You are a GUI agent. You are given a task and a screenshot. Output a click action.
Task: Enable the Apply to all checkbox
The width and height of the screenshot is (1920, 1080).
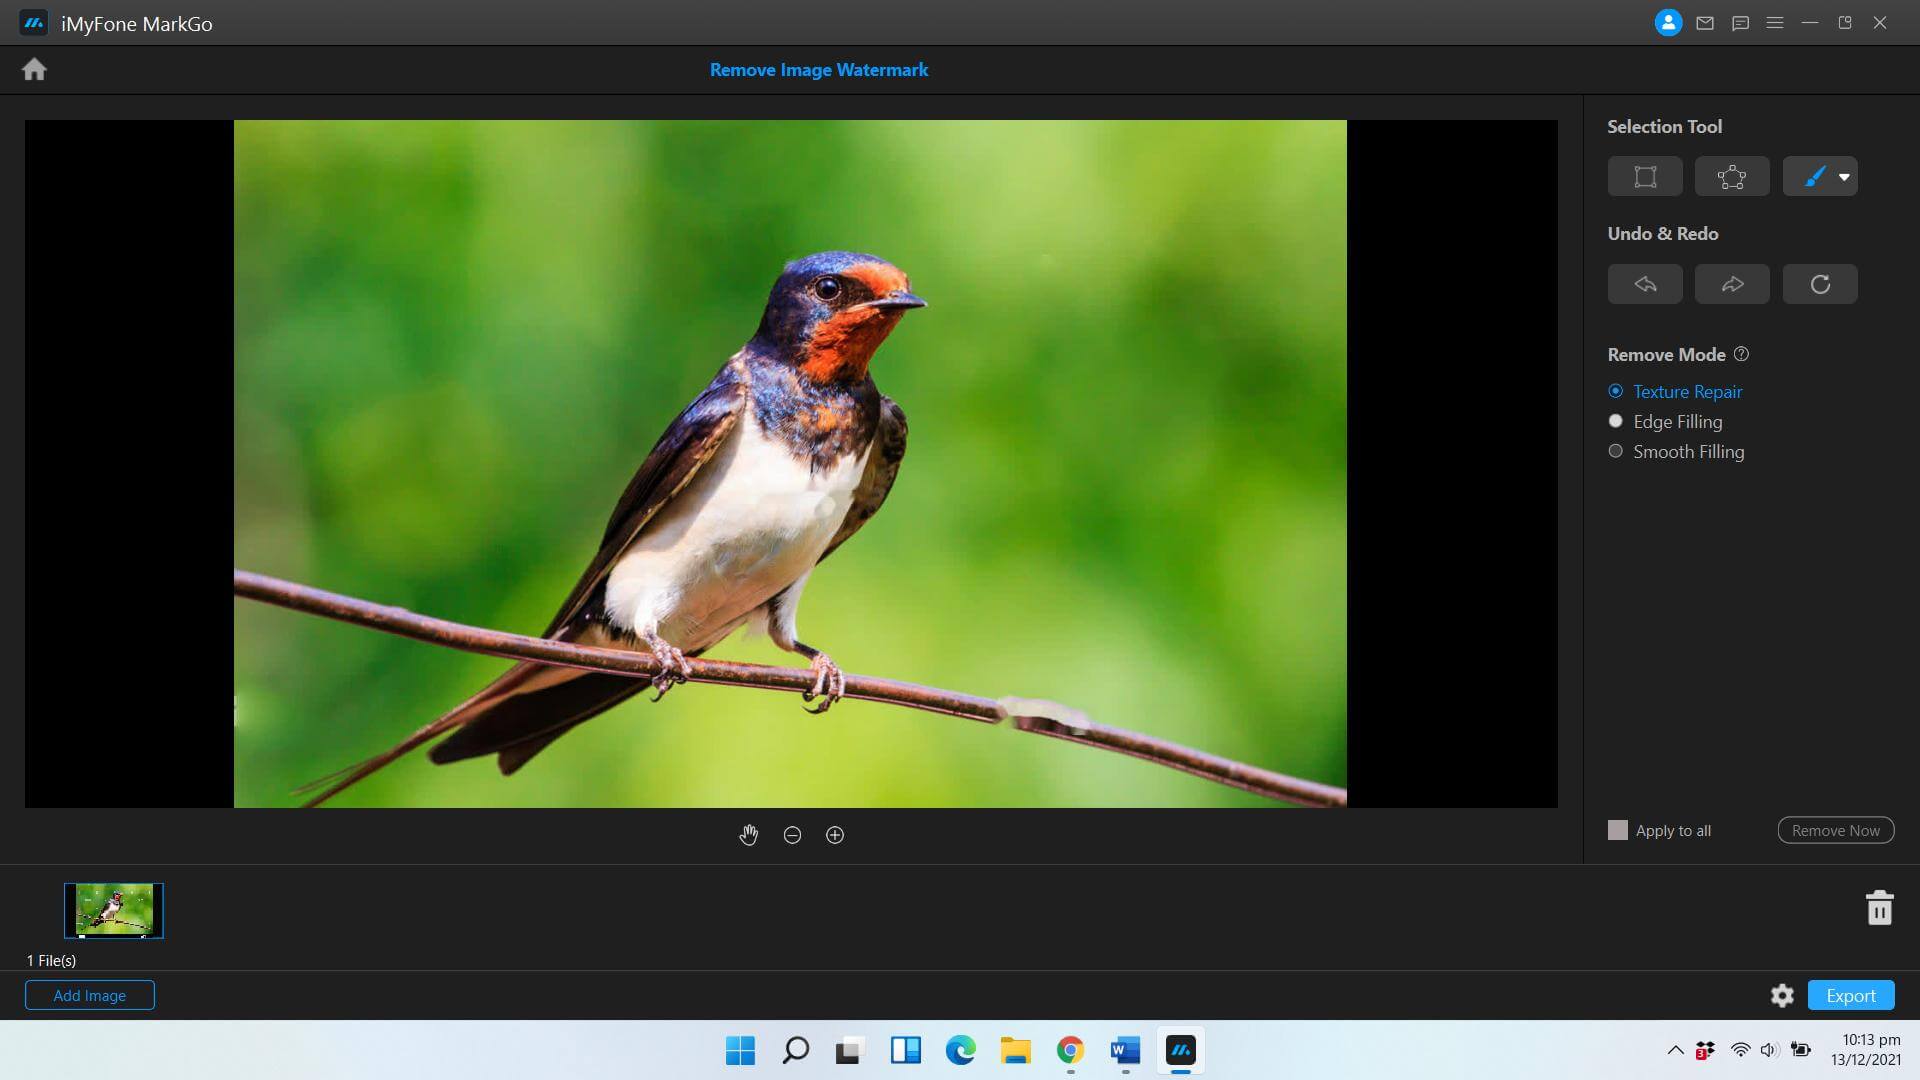1617,829
